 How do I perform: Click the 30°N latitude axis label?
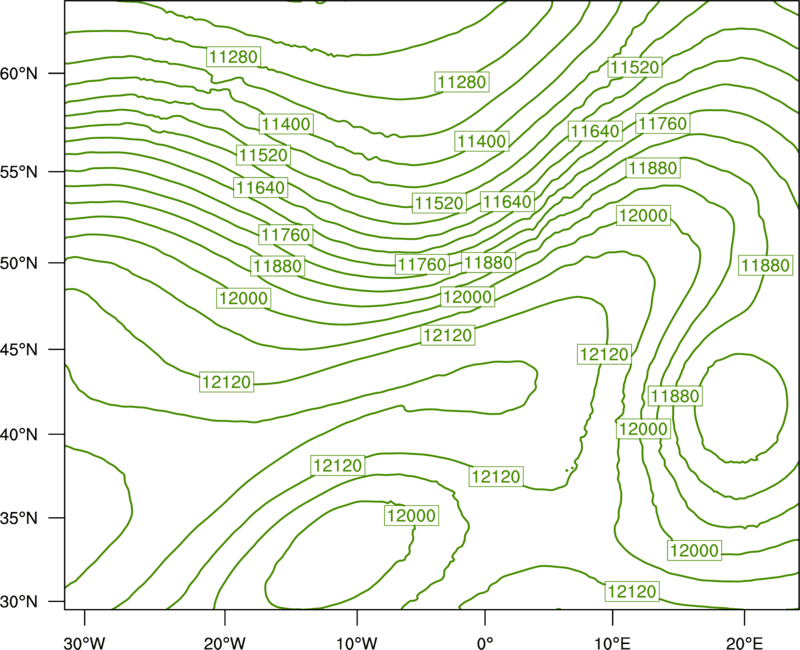tap(19, 602)
